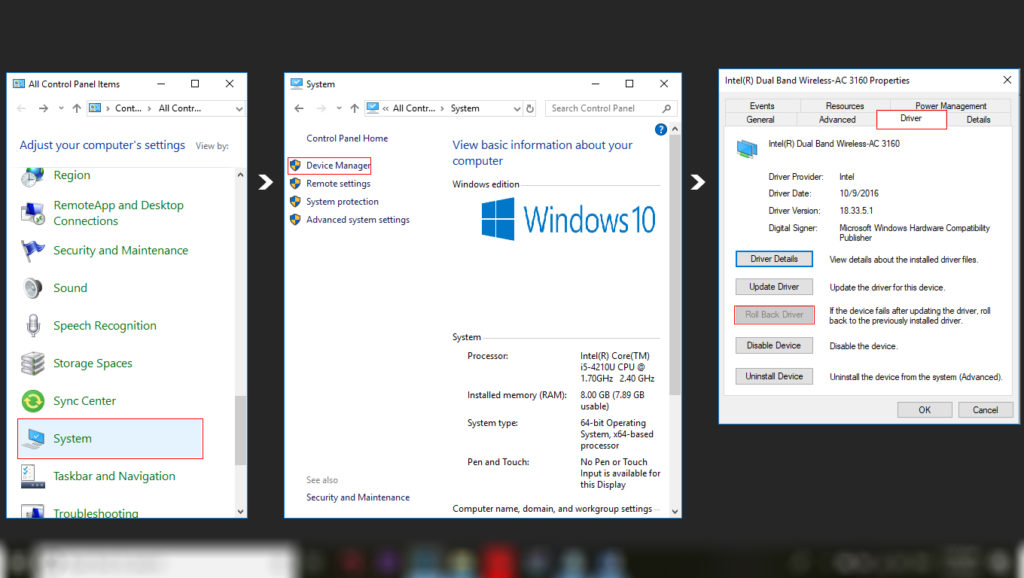Viewport: 1024px width, 578px height.
Task: Open the Region globe icon
Action: 33,176
